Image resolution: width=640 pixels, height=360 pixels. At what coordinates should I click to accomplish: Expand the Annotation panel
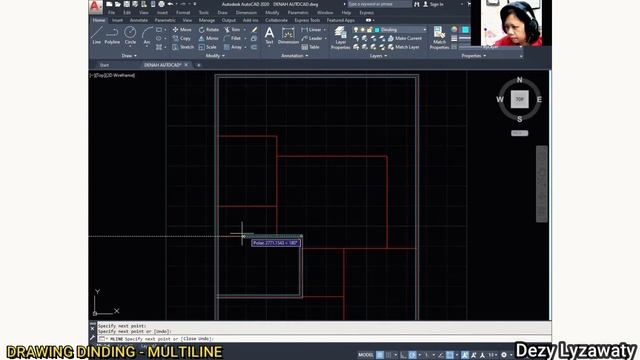pos(294,56)
